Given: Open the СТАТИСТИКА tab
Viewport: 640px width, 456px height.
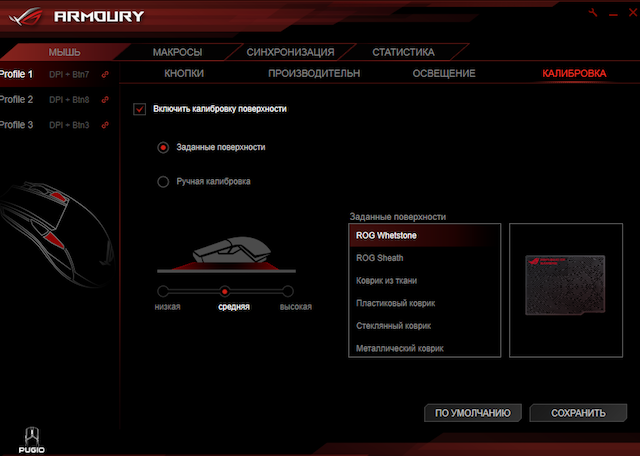Looking at the screenshot, I should click(403, 52).
